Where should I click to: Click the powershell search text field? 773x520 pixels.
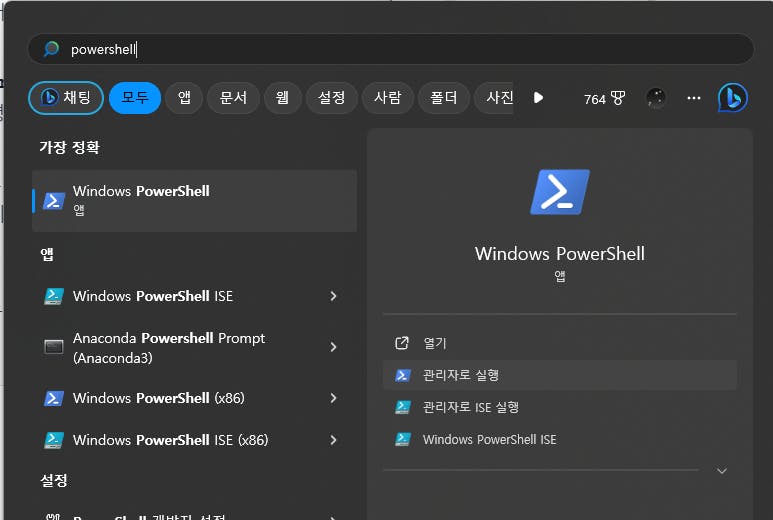pos(390,49)
